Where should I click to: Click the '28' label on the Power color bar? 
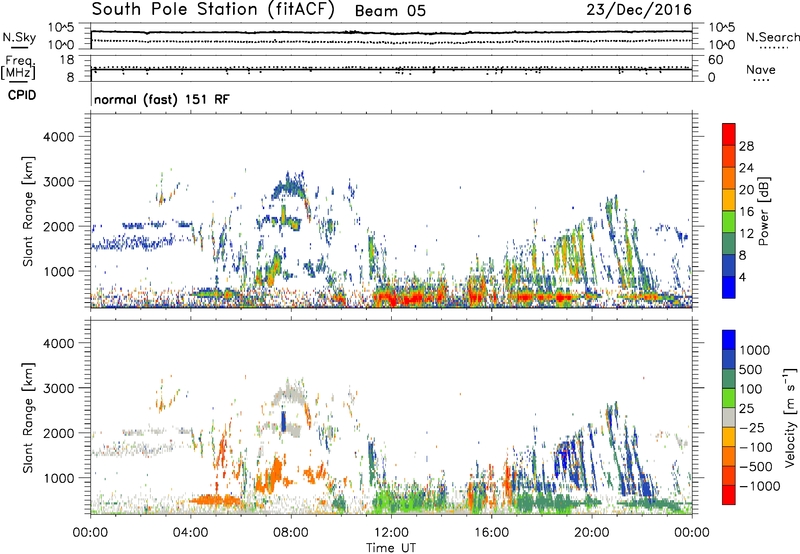click(x=746, y=146)
